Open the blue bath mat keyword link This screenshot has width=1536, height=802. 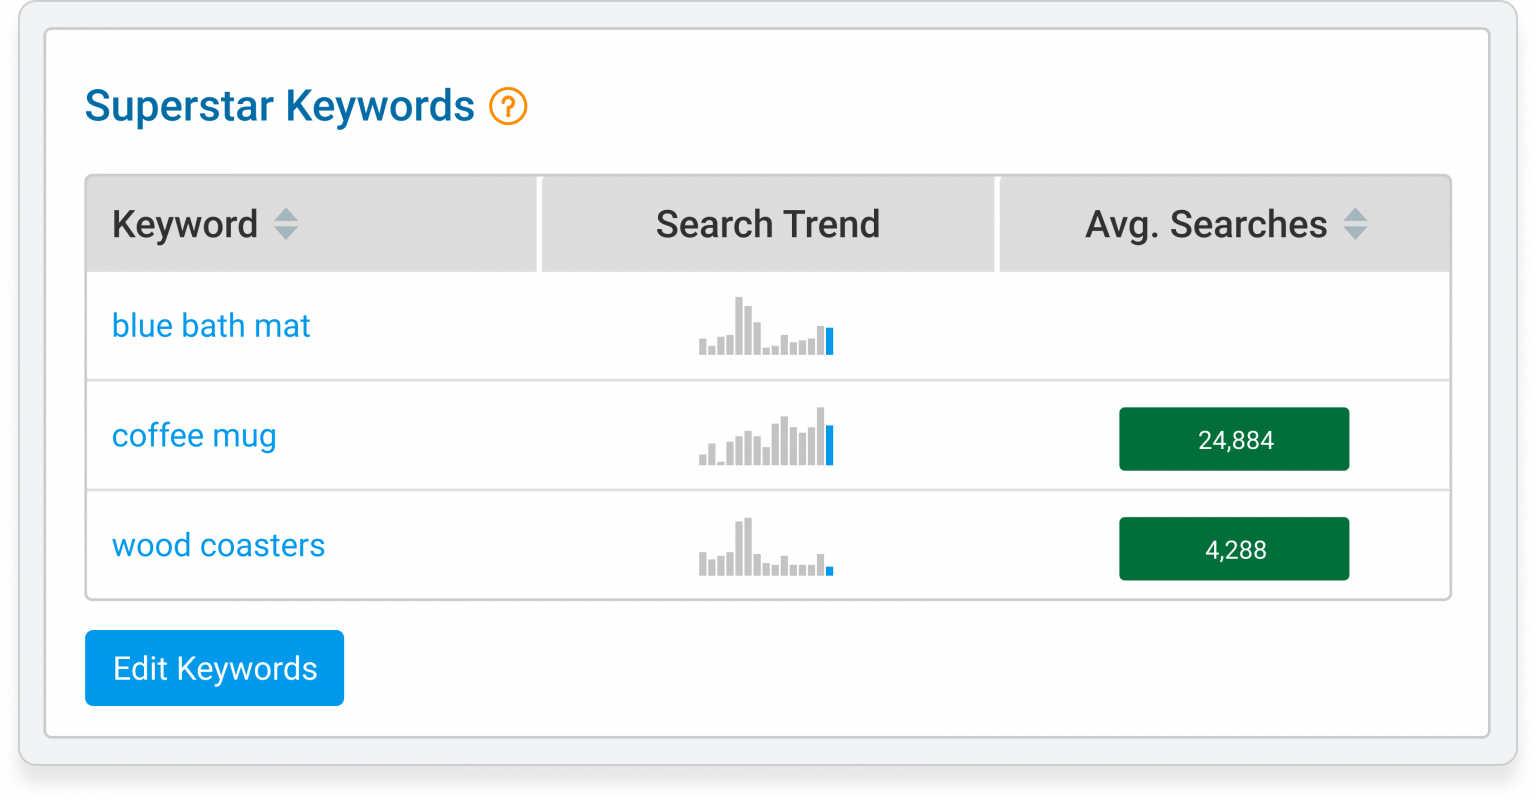point(211,326)
